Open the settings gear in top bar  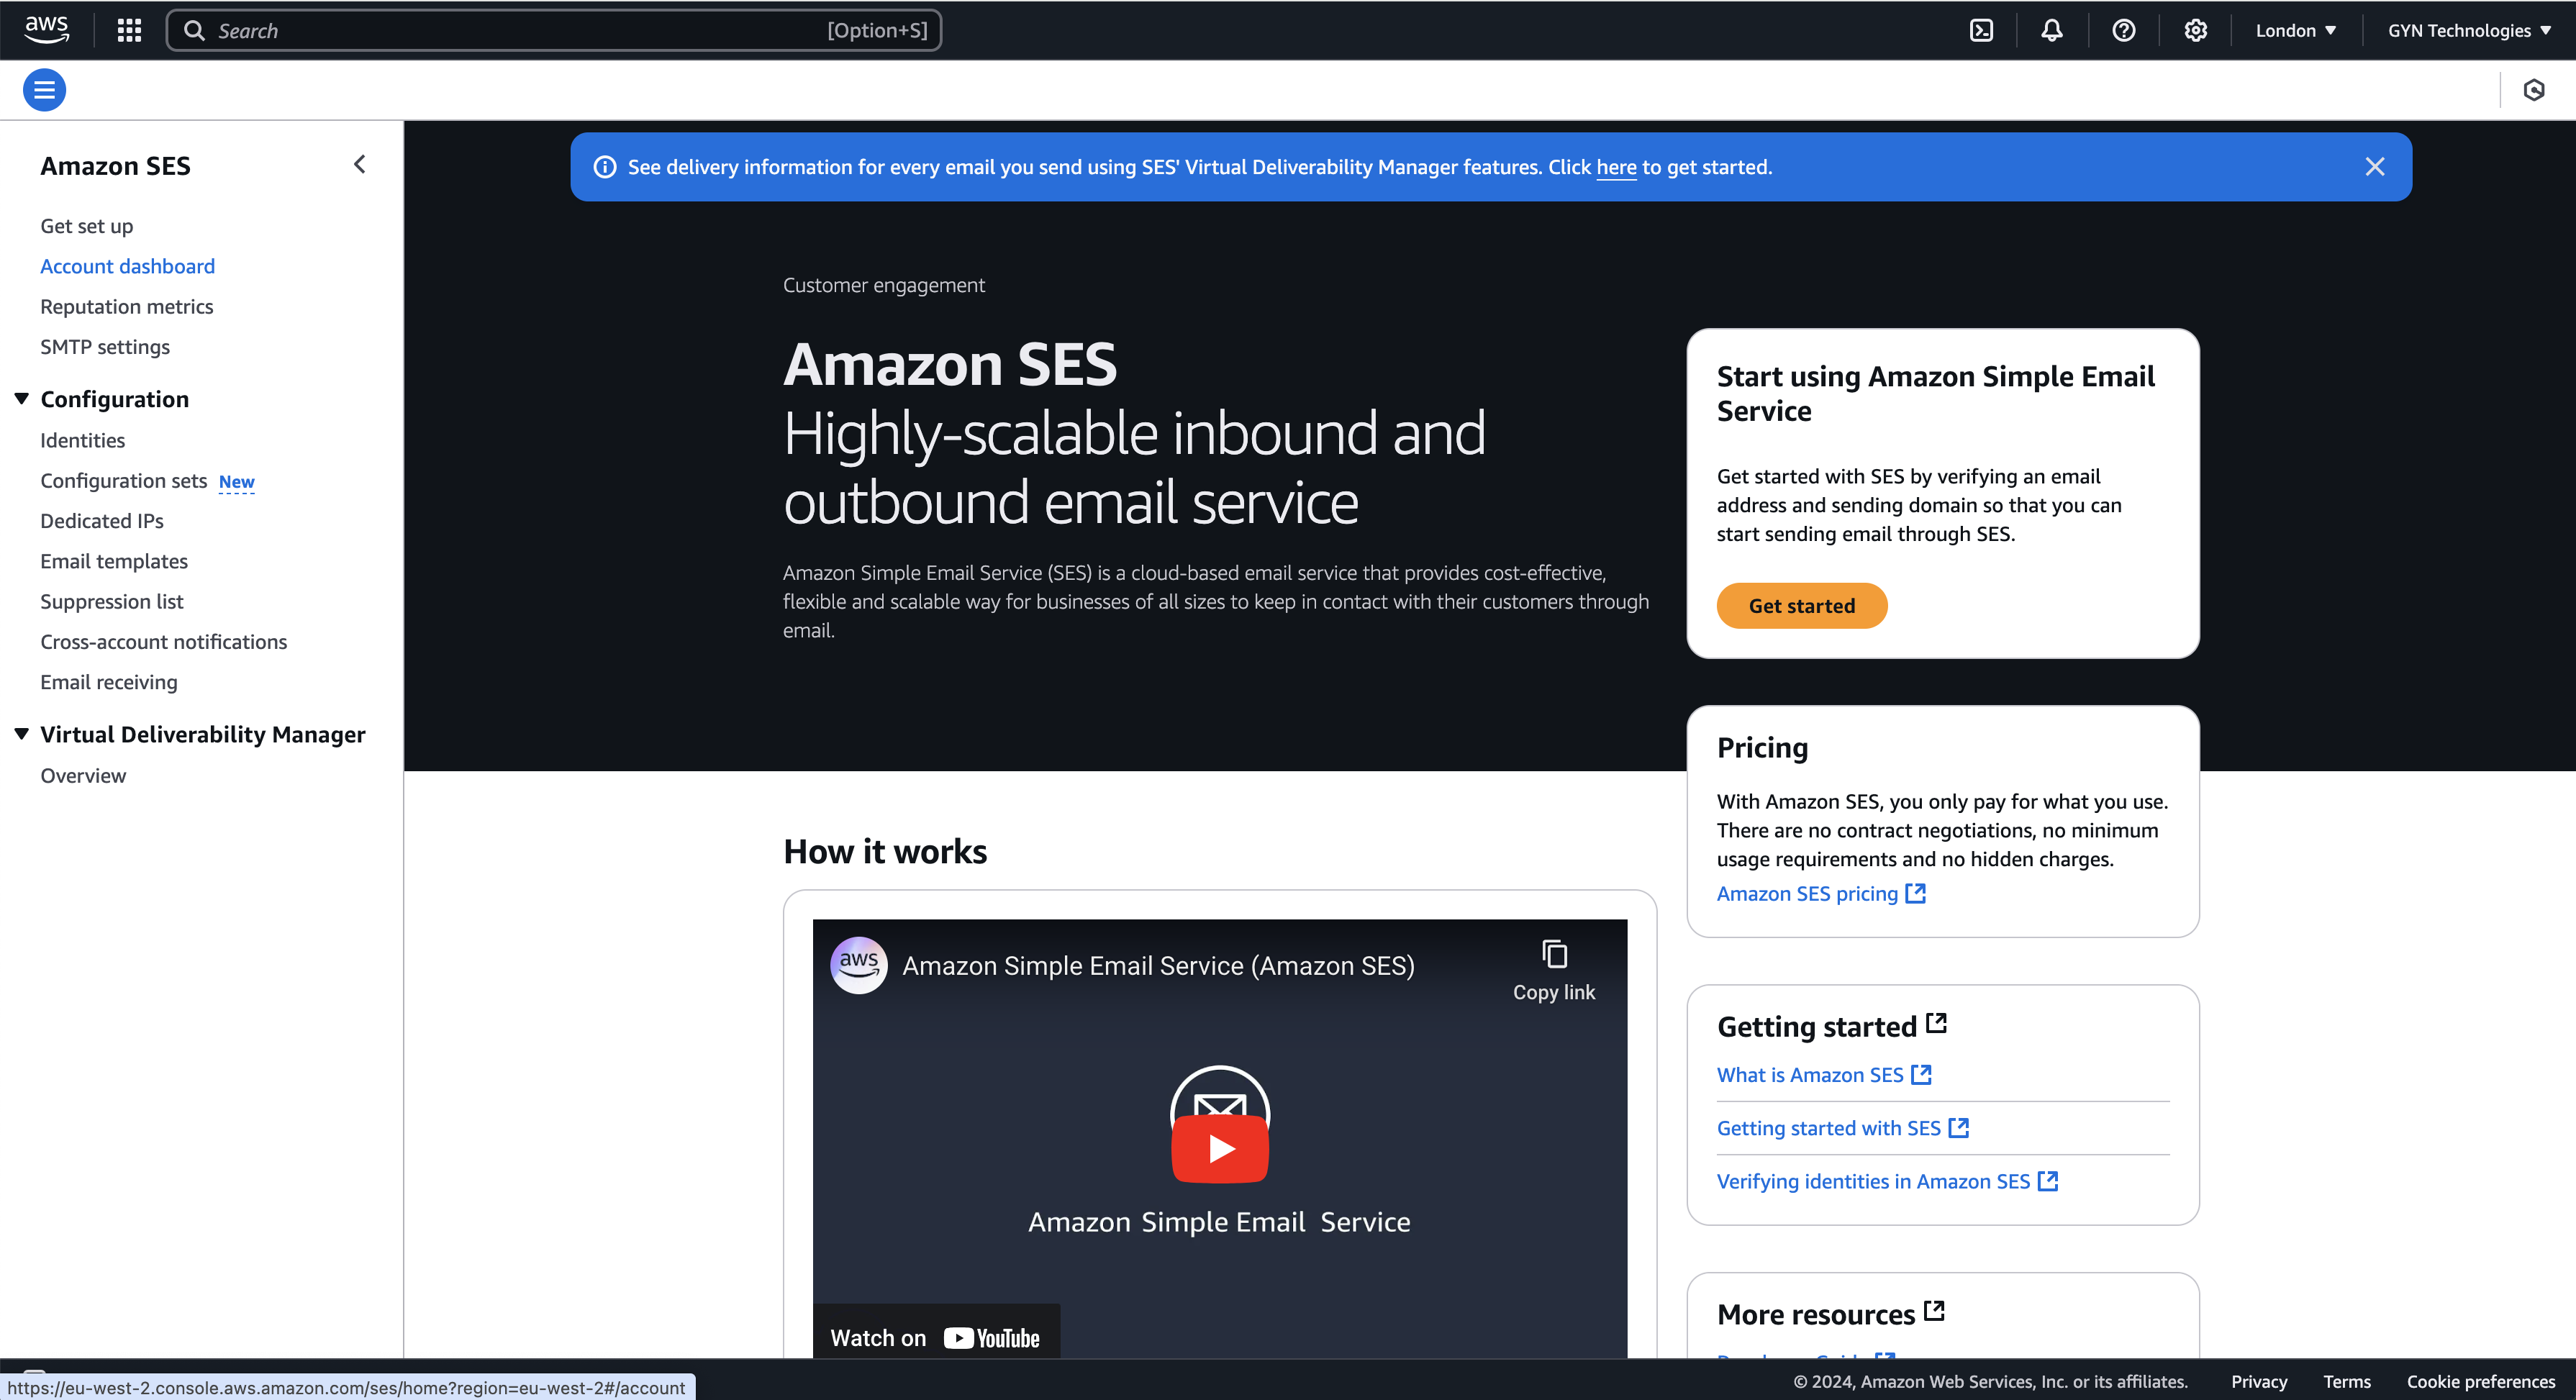coord(2195,30)
